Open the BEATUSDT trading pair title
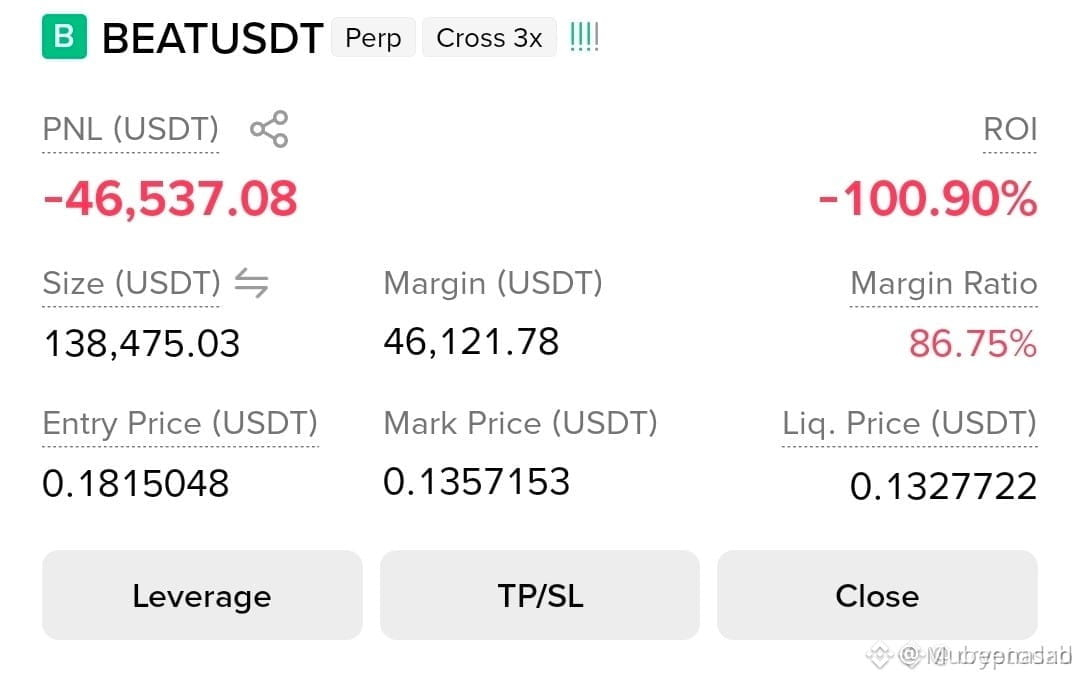This screenshot has width=1080, height=680. [213, 38]
